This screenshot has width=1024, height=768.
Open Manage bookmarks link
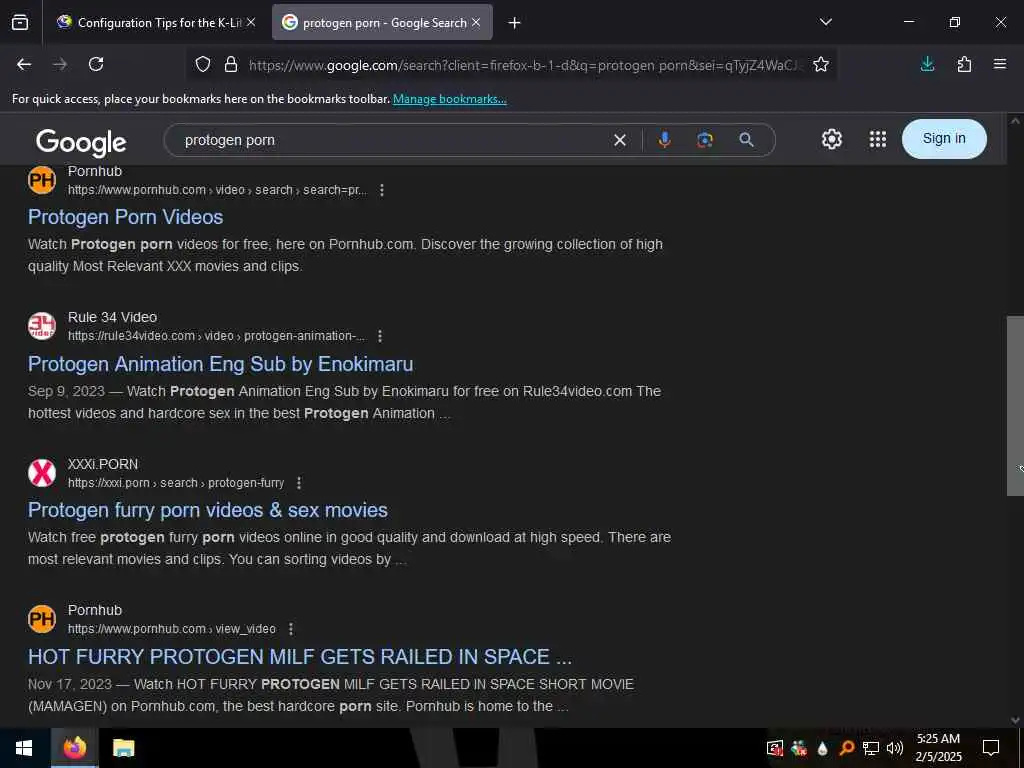(449, 99)
